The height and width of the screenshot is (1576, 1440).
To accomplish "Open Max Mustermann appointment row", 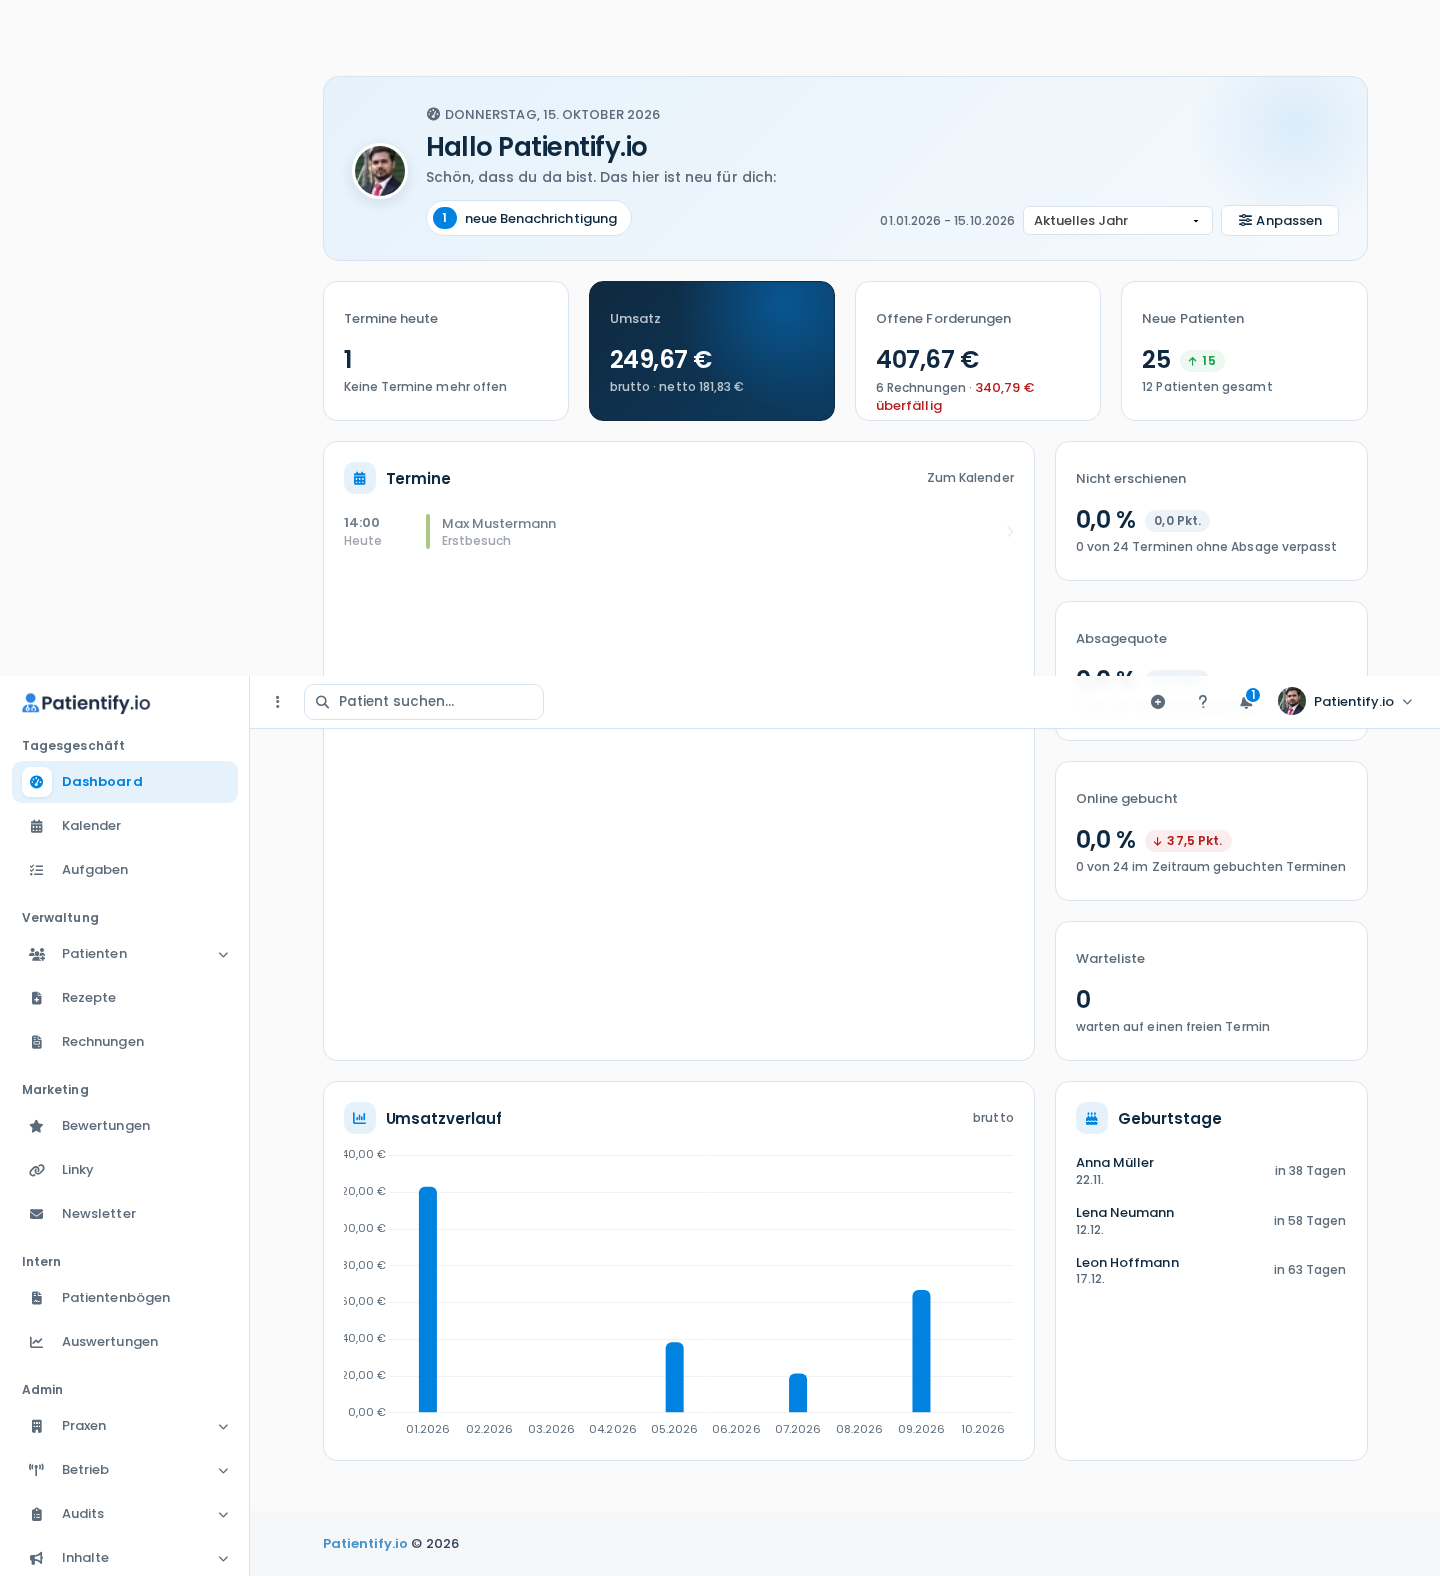I will click(x=679, y=532).
